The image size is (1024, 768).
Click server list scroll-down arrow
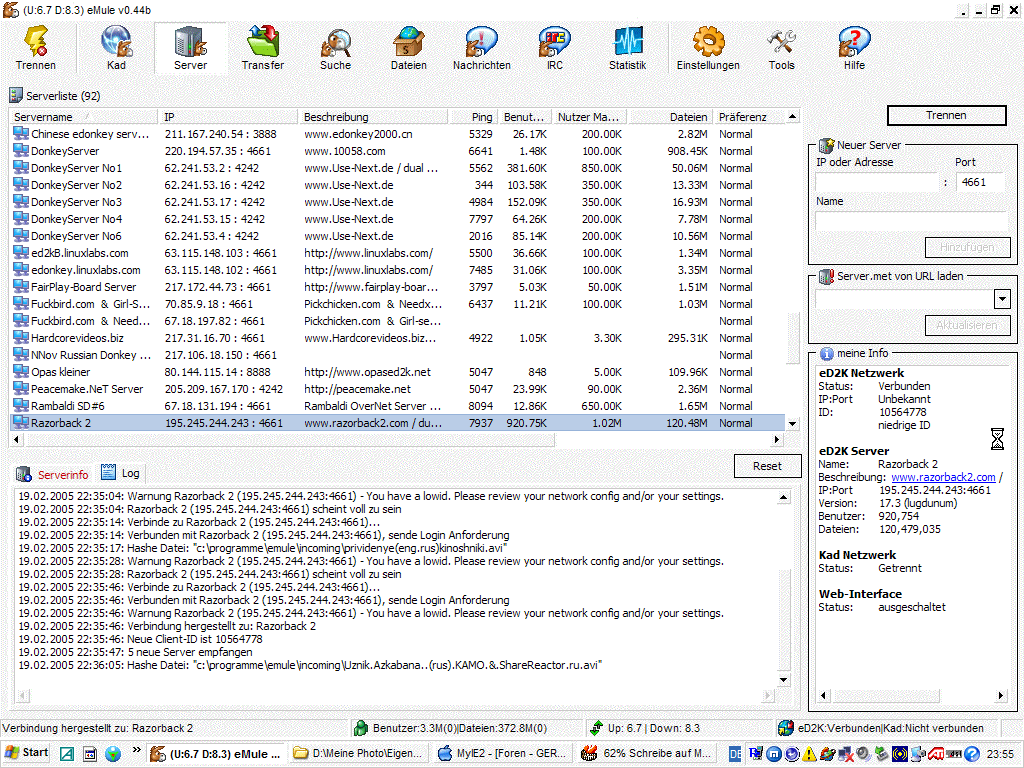pos(792,423)
